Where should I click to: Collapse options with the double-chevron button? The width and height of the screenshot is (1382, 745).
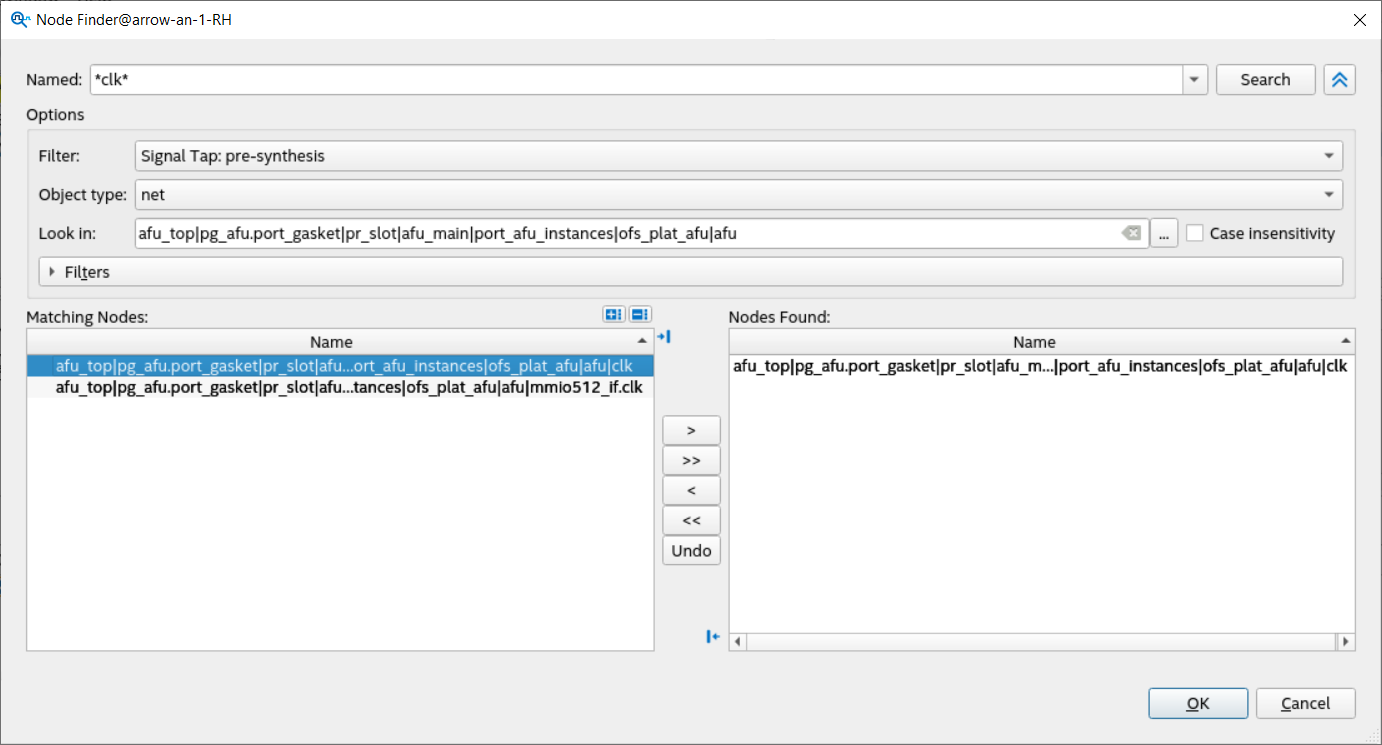pyautogui.click(x=1339, y=80)
